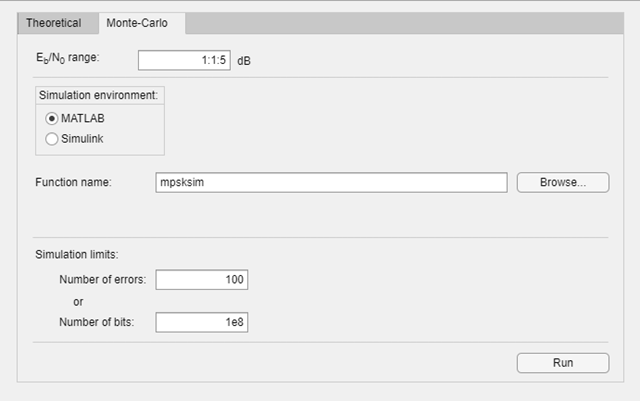
Task: Click the "or" text between limits
Action: (80, 301)
